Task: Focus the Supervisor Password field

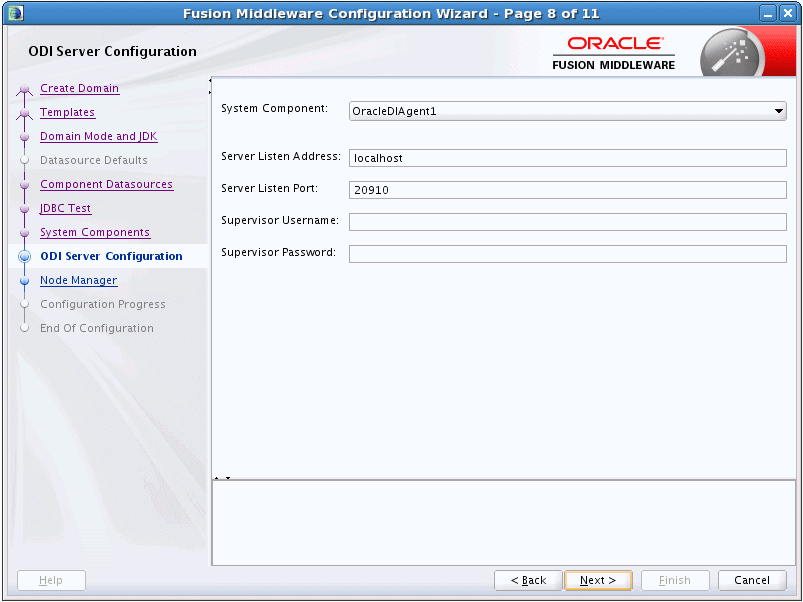Action: tap(567, 254)
